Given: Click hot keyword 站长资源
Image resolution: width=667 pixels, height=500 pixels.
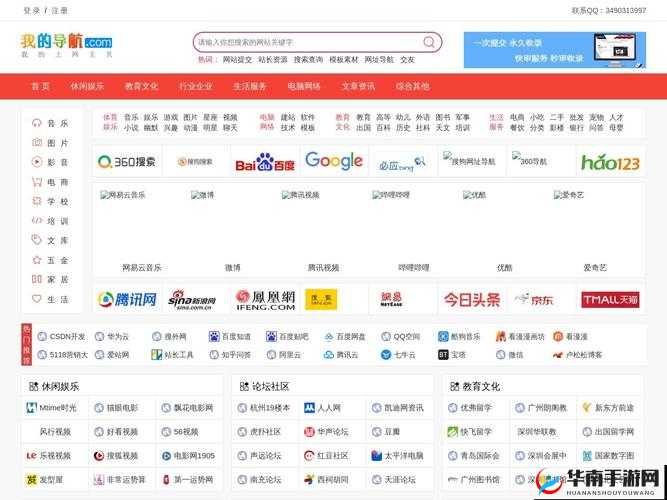Looking at the screenshot, I should (273, 60).
